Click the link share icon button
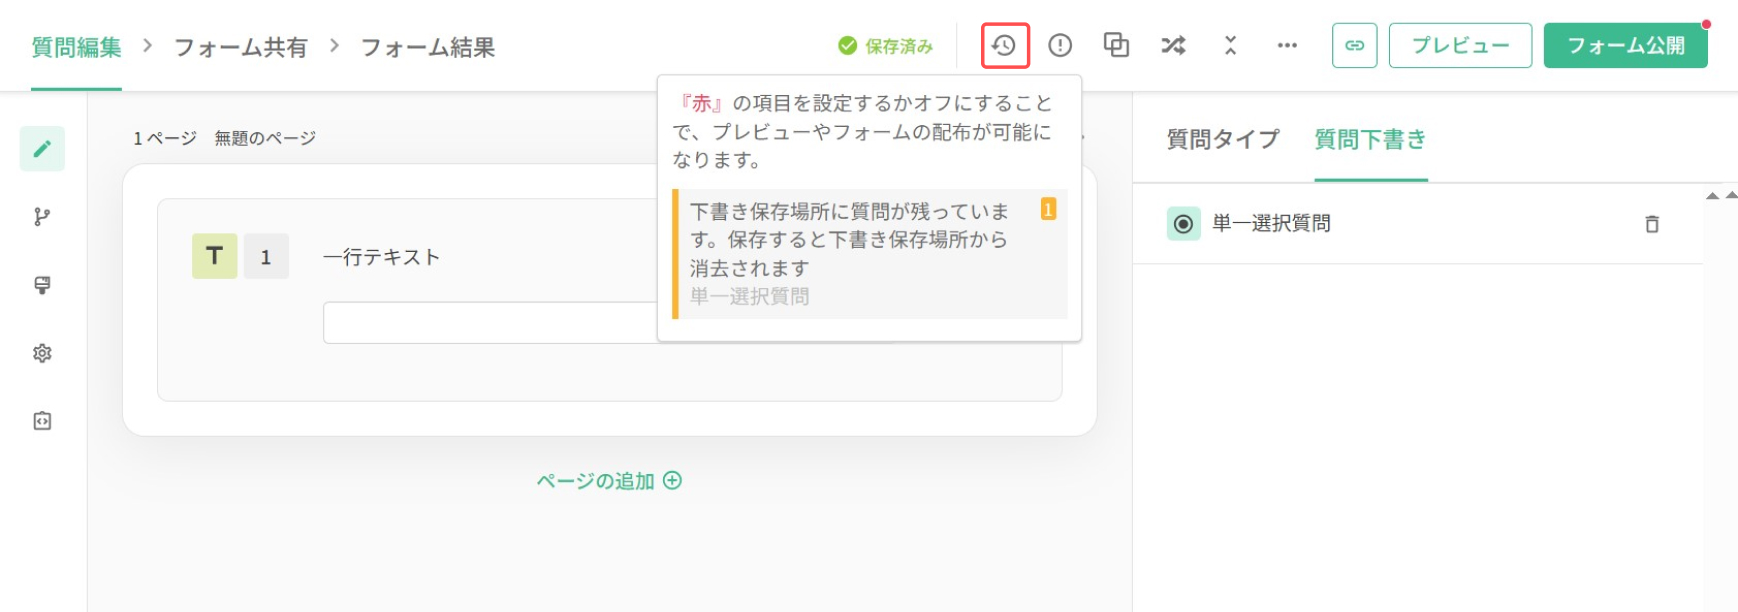Image resolution: width=1738 pixels, height=612 pixels. pos(1354,46)
